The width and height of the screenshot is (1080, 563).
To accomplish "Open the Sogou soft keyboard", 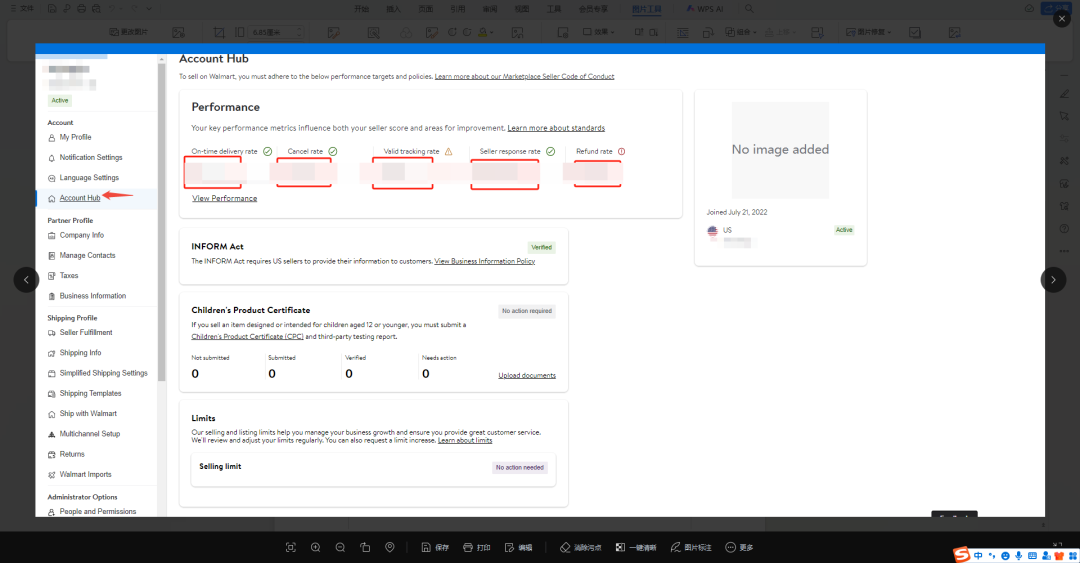I will click(x=1032, y=555).
